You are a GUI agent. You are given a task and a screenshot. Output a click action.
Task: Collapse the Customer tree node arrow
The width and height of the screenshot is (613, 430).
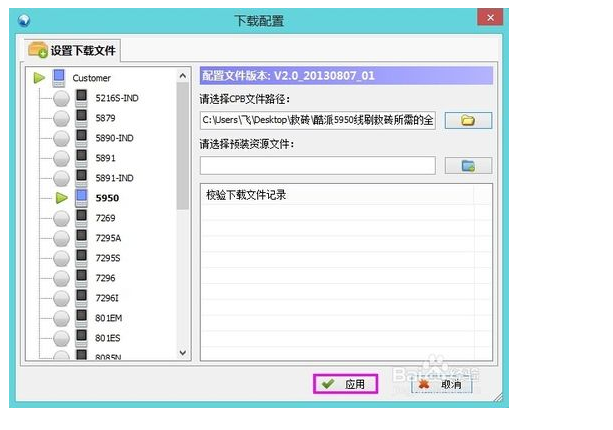coord(39,78)
